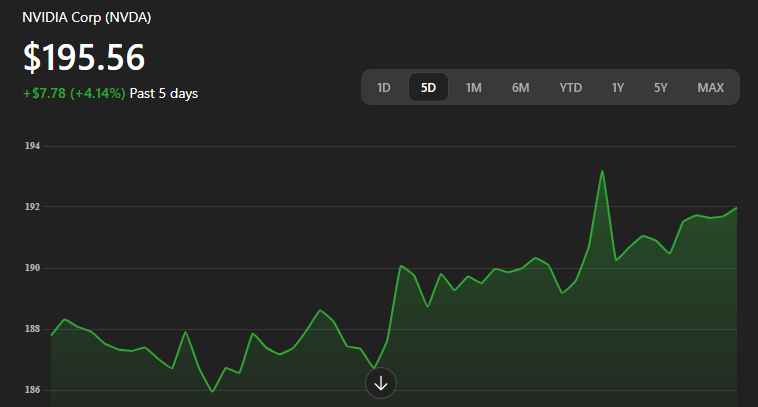The height and width of the screenshot is (407, 758).
Task: Click the NVIDIA Corp (NVDA) title
Action: pos(87,17)
